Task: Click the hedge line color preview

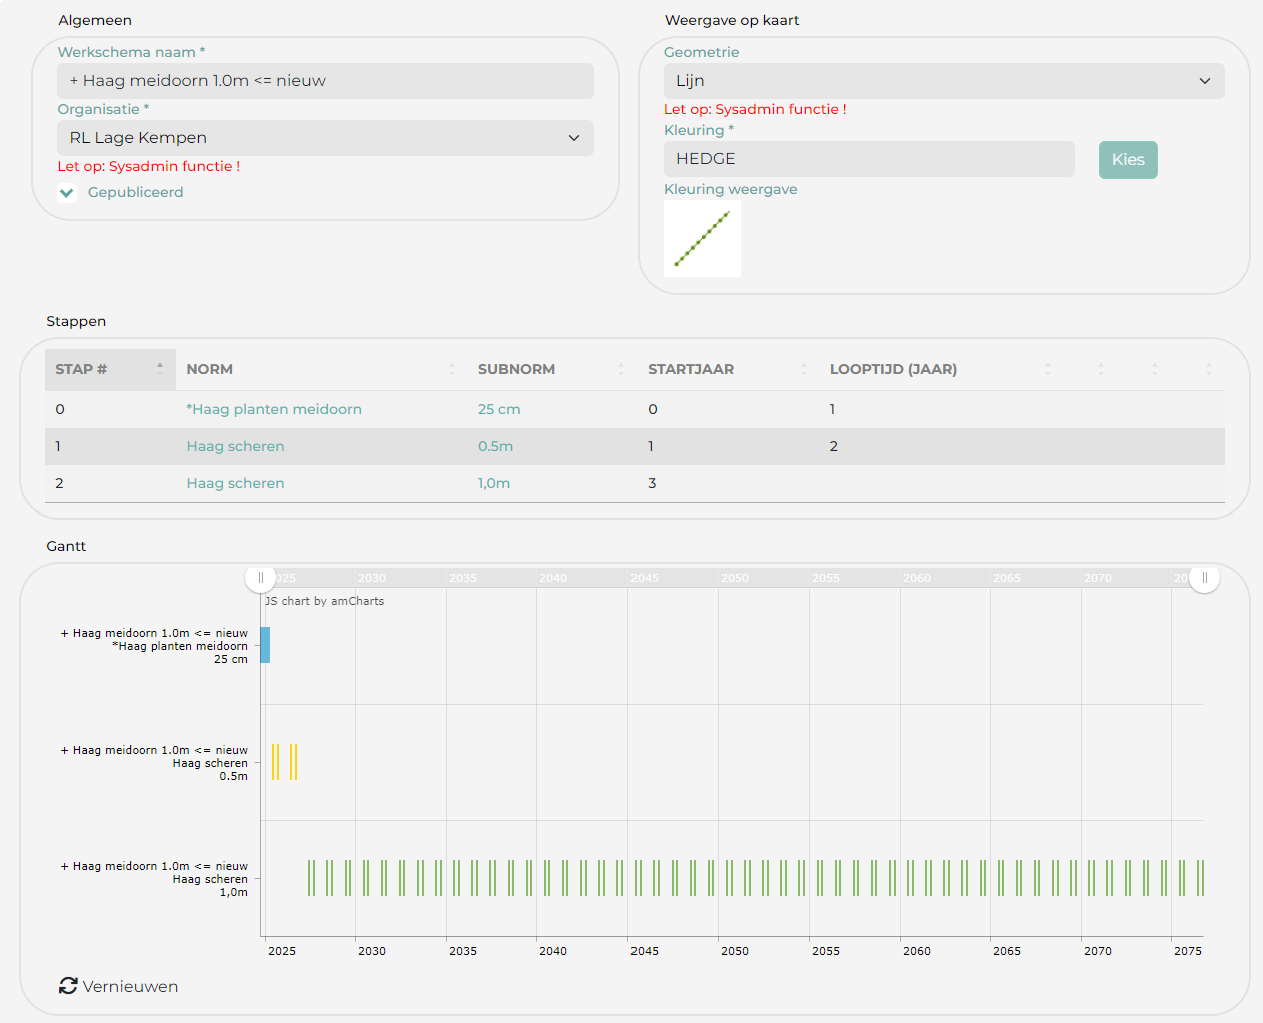Action: [702, 239]
